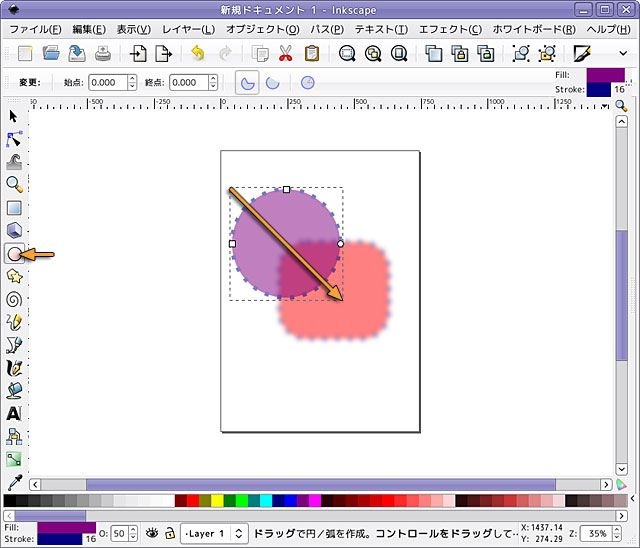Viewport: 640px width, 548px height.
Task: Toggle the layer lock icon
Action: tap(170, 534)
